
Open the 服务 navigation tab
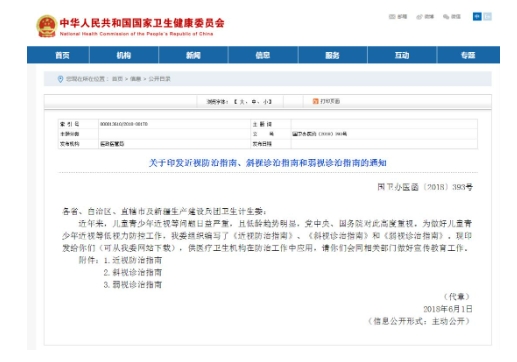pos(332,55)
